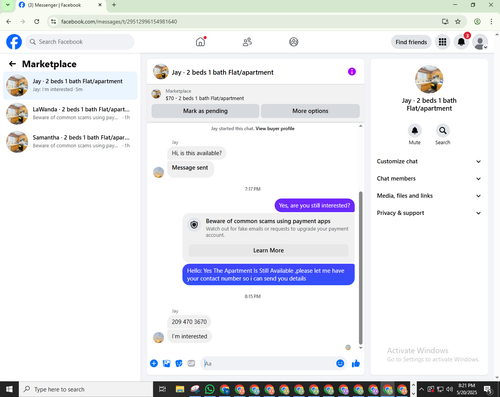The image size is (500, 397).
Task: Open the volume control in system tray
Action: click(x=449, y=389)
